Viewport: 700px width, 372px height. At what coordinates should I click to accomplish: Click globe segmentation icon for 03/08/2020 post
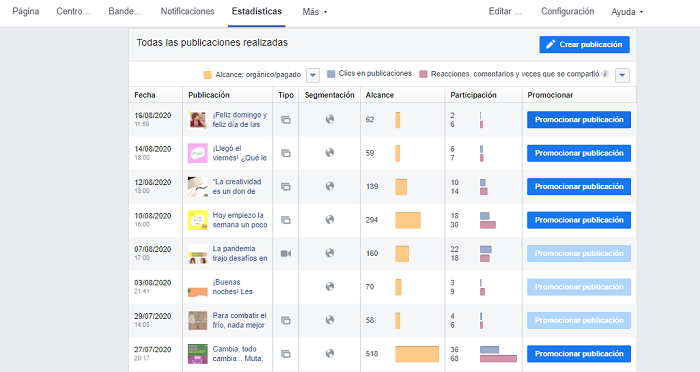pyautogui.click(x=329, y=287)
